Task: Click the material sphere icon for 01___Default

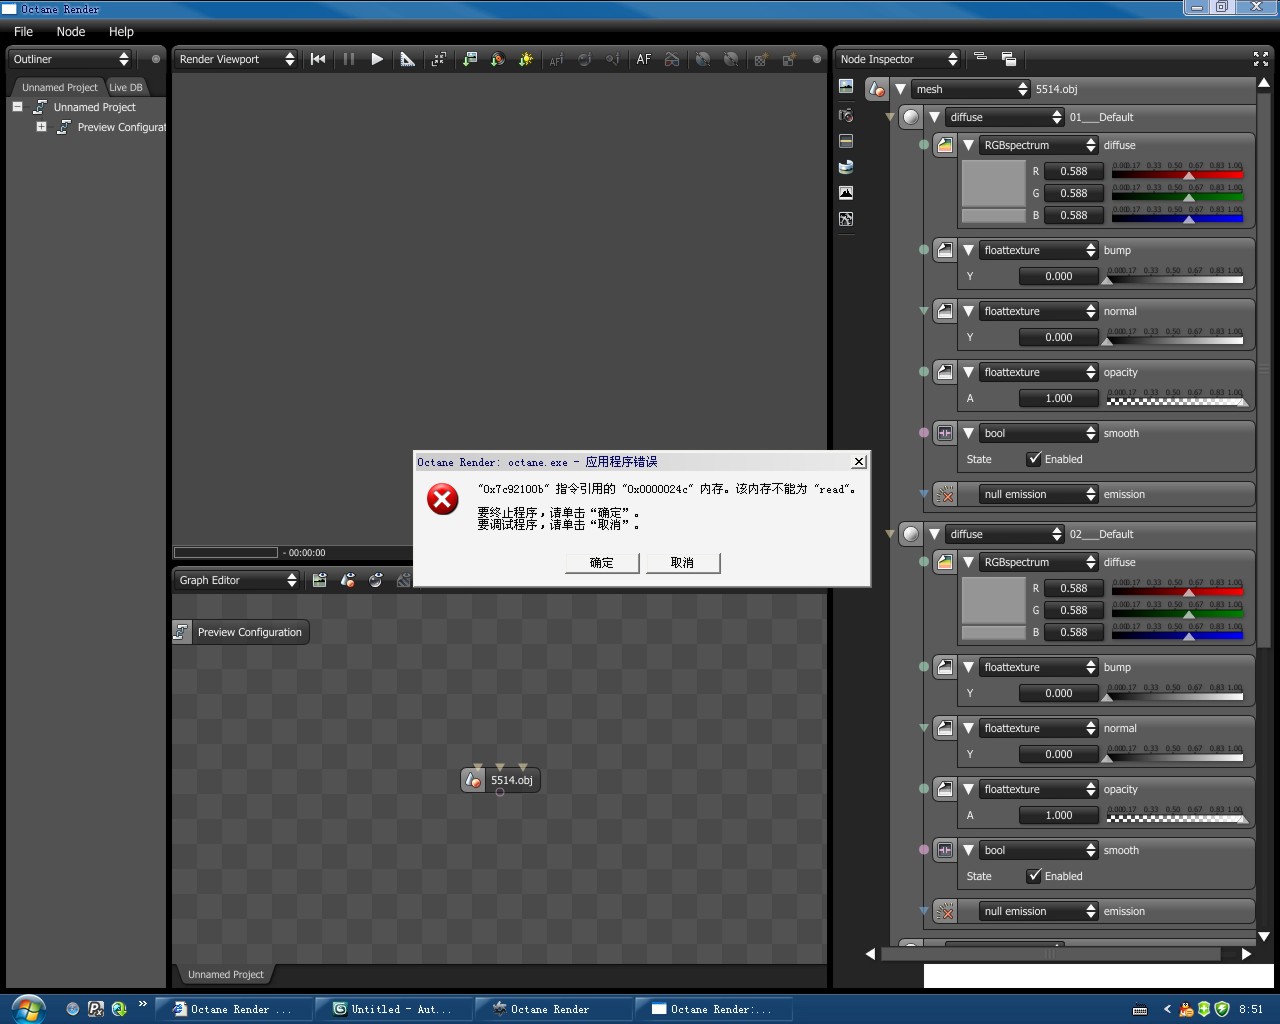Action: [910, 117]
